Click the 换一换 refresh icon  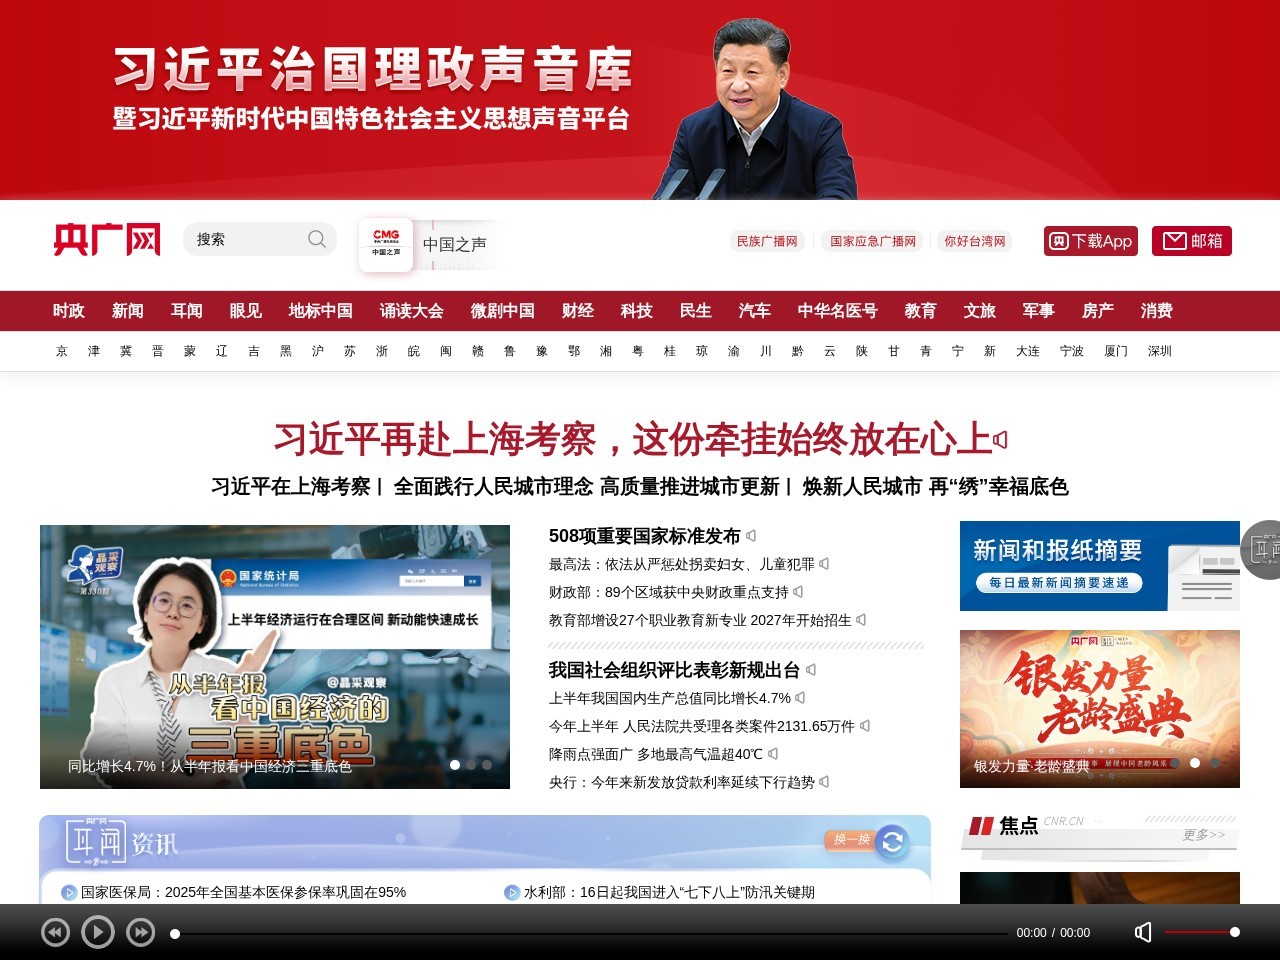[892, 842]
